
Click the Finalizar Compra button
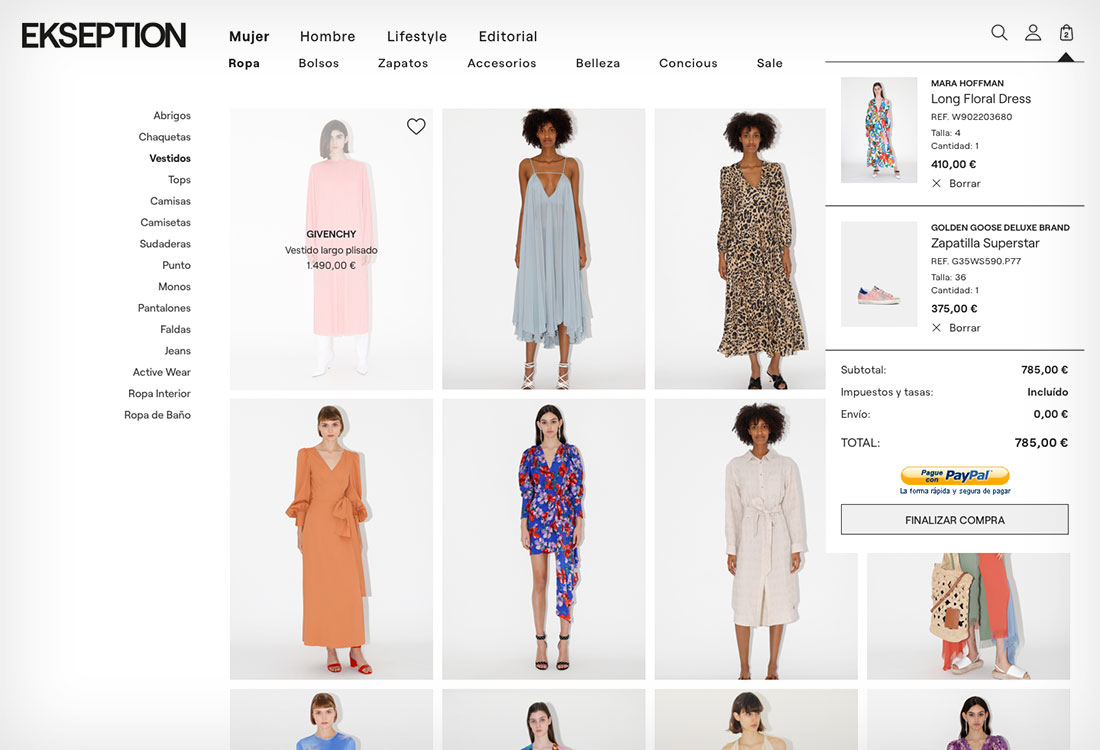(954, 520)
